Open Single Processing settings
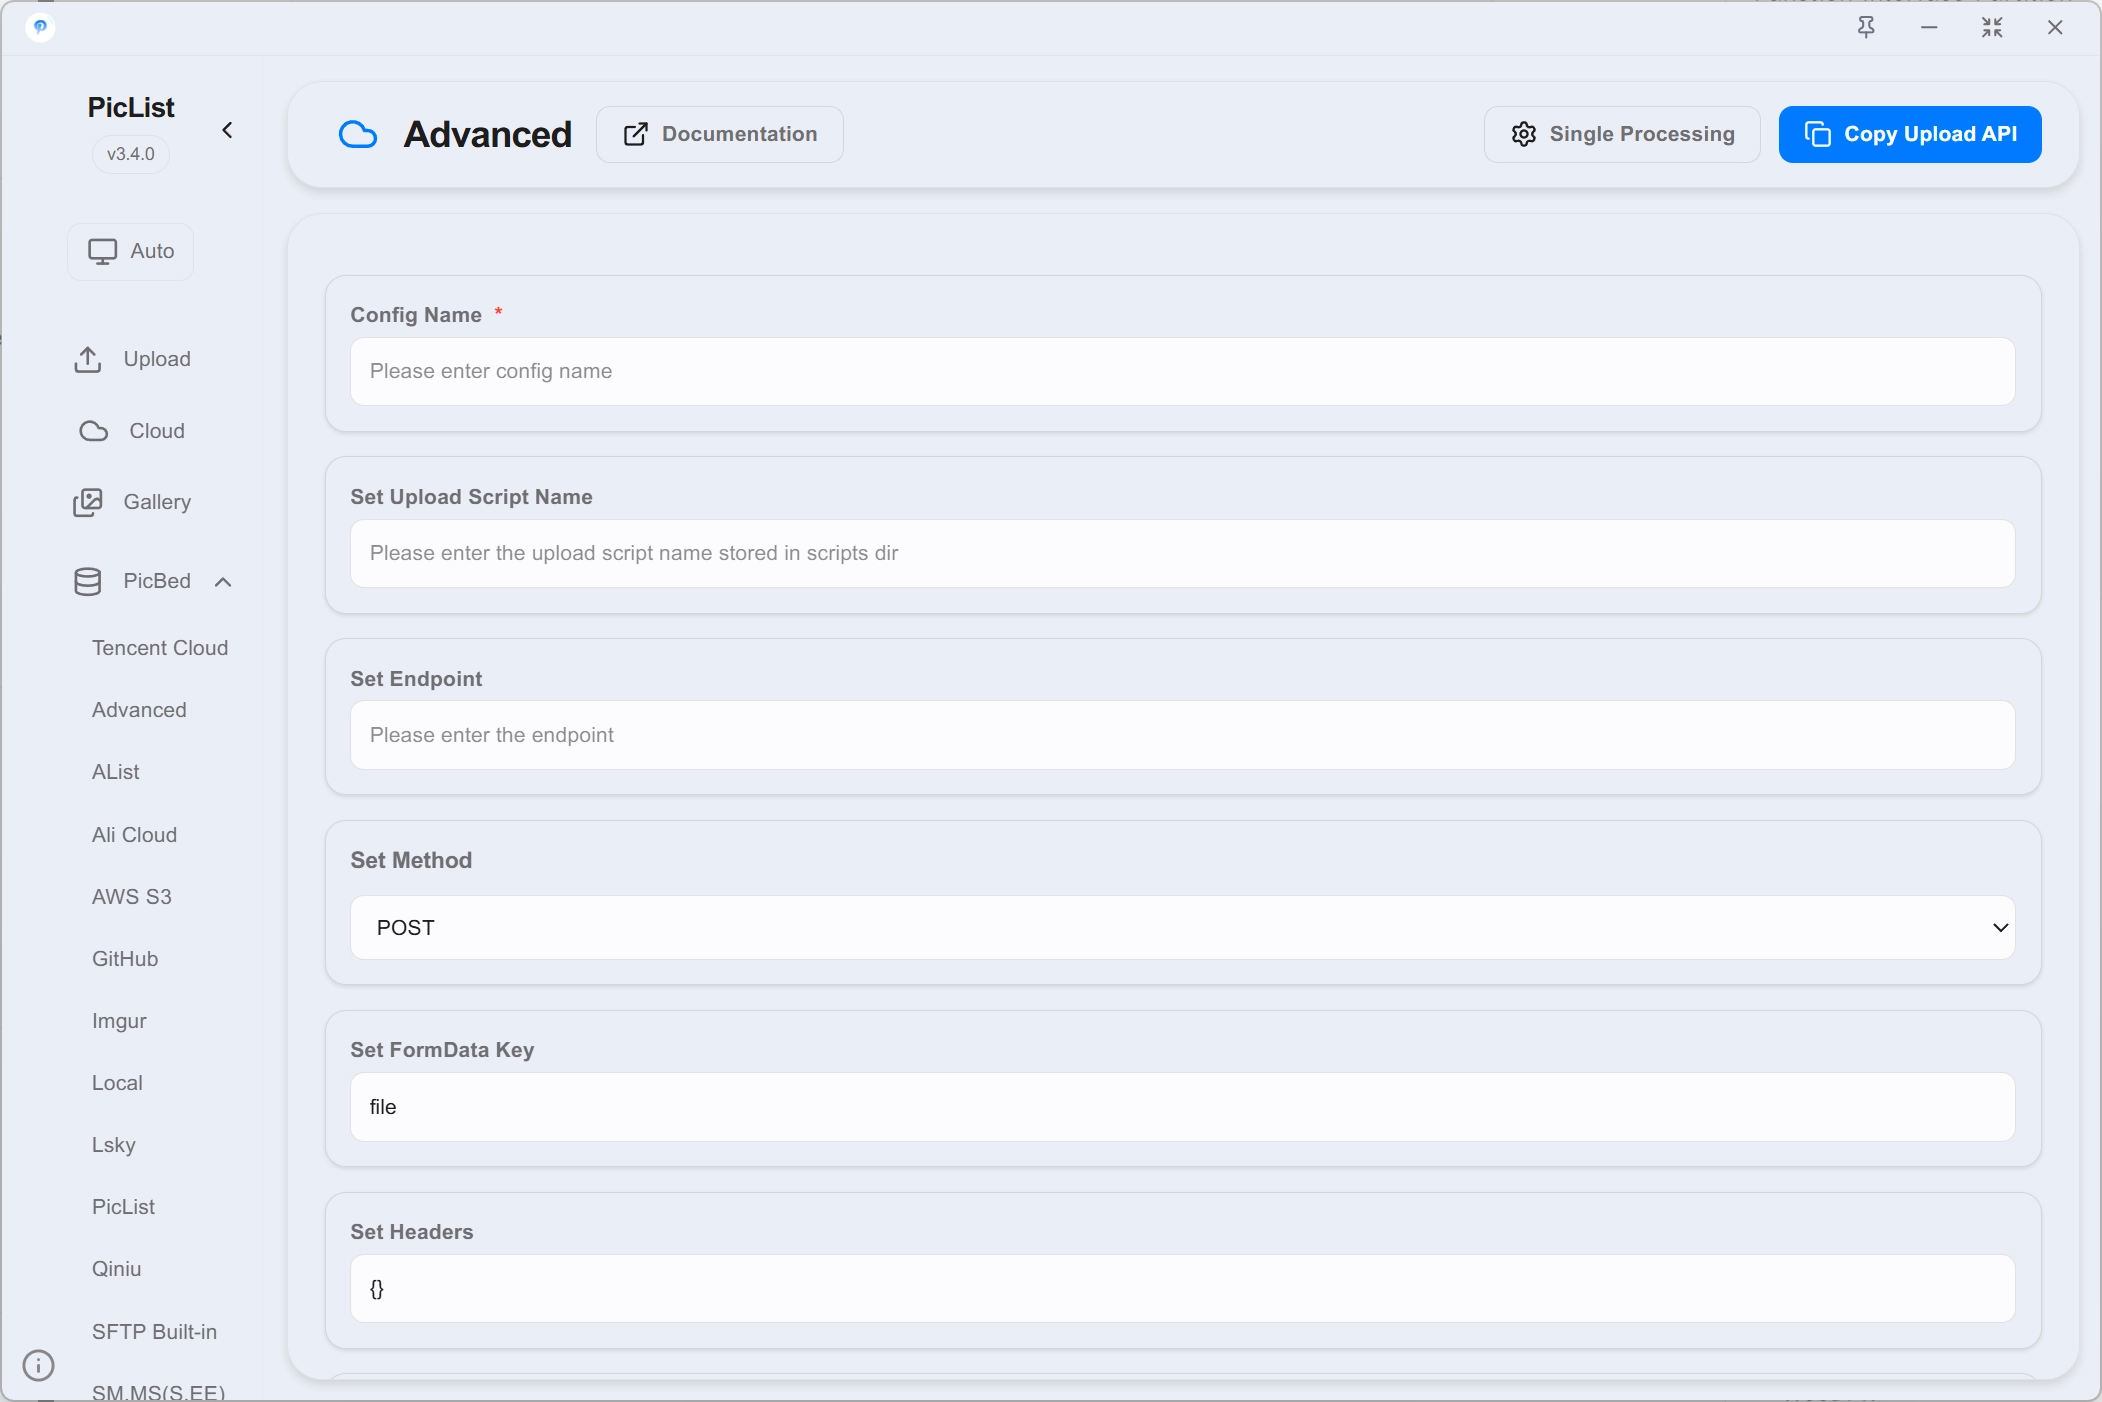Screen dimensions: 2102x1402 pyautogui.click(x=1622, y=134)
